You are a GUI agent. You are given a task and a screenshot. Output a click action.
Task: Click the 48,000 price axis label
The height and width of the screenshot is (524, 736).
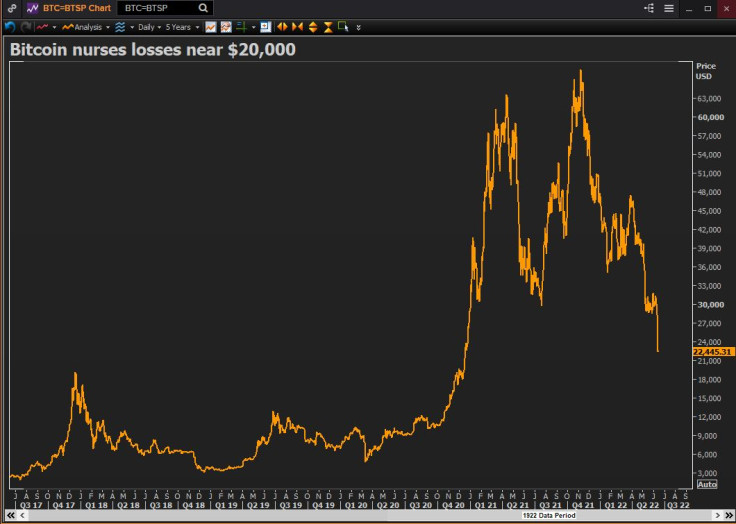tap(711, 192)
